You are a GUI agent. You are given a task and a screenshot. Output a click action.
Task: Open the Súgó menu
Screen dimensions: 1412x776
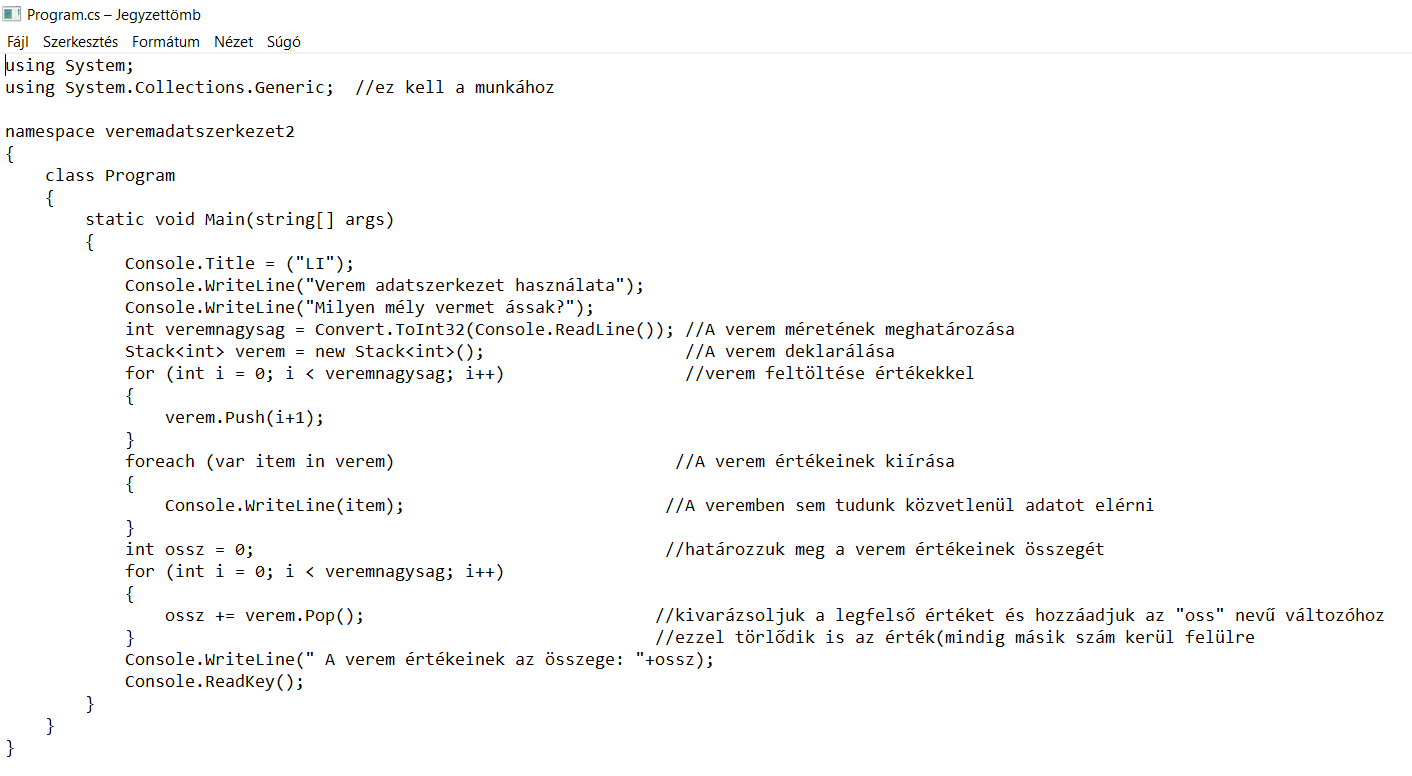[284, 42]
